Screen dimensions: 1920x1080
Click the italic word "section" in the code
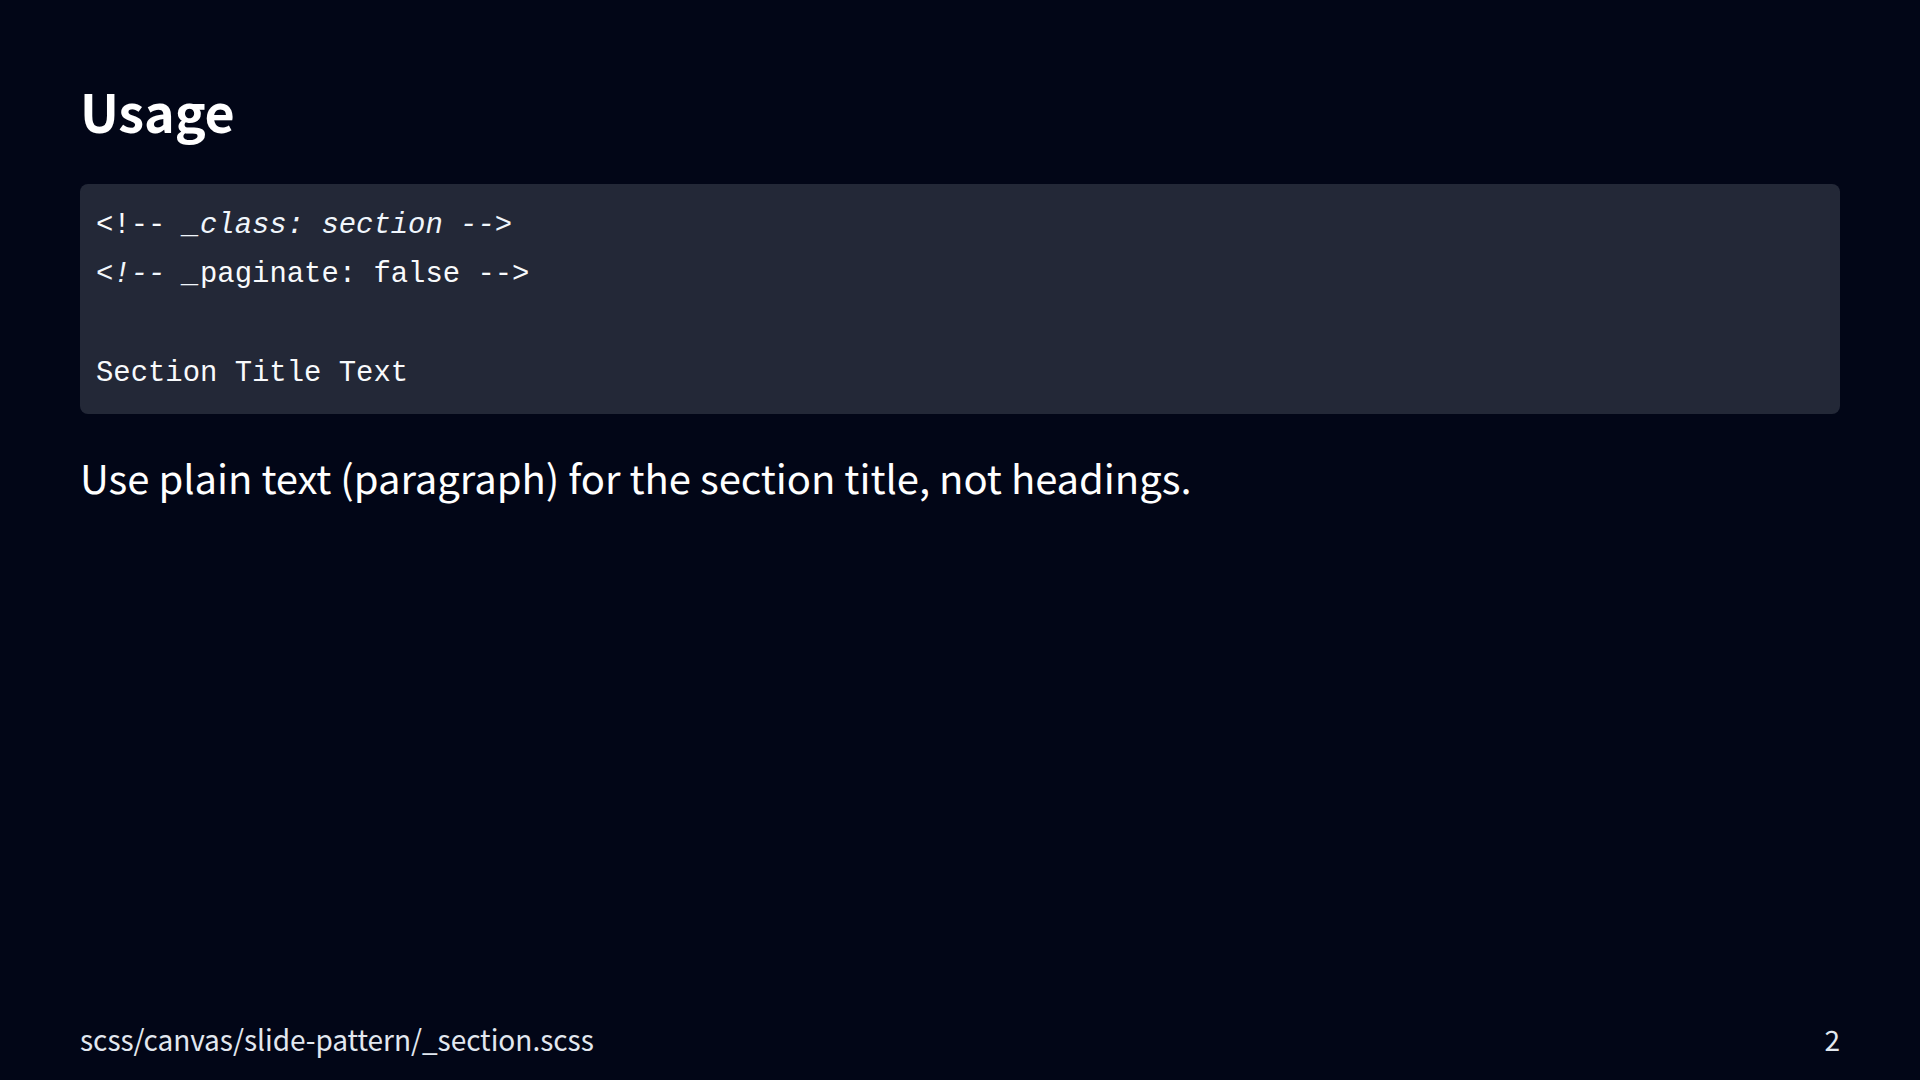381,224
